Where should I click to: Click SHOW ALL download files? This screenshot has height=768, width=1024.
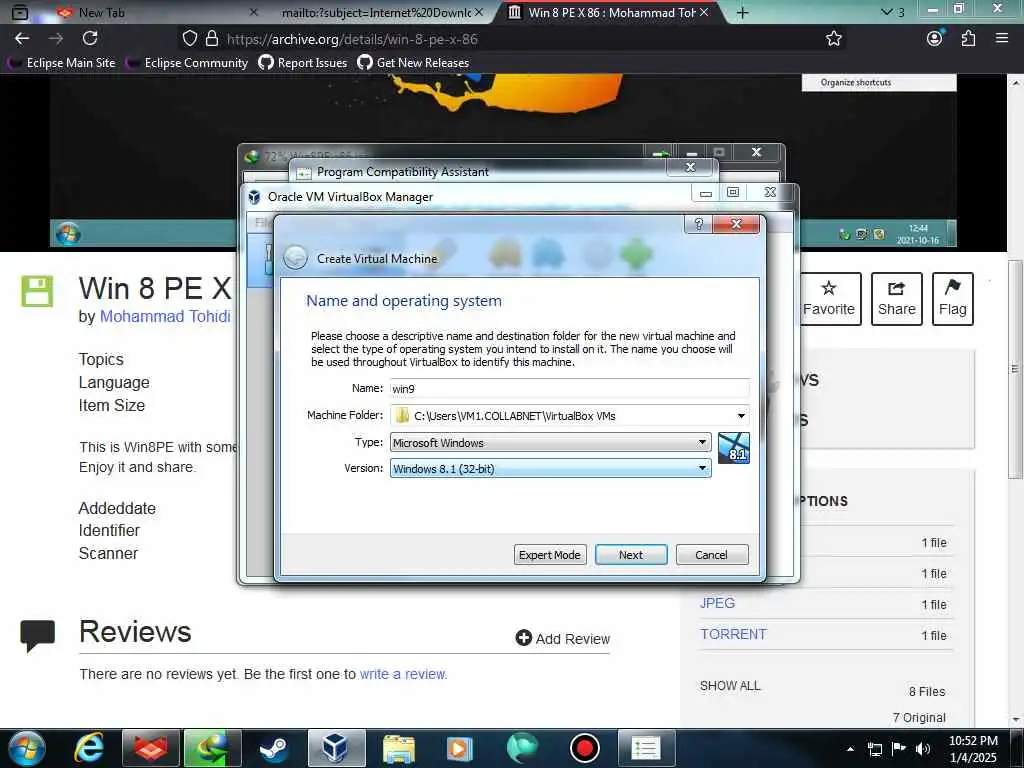730,686
